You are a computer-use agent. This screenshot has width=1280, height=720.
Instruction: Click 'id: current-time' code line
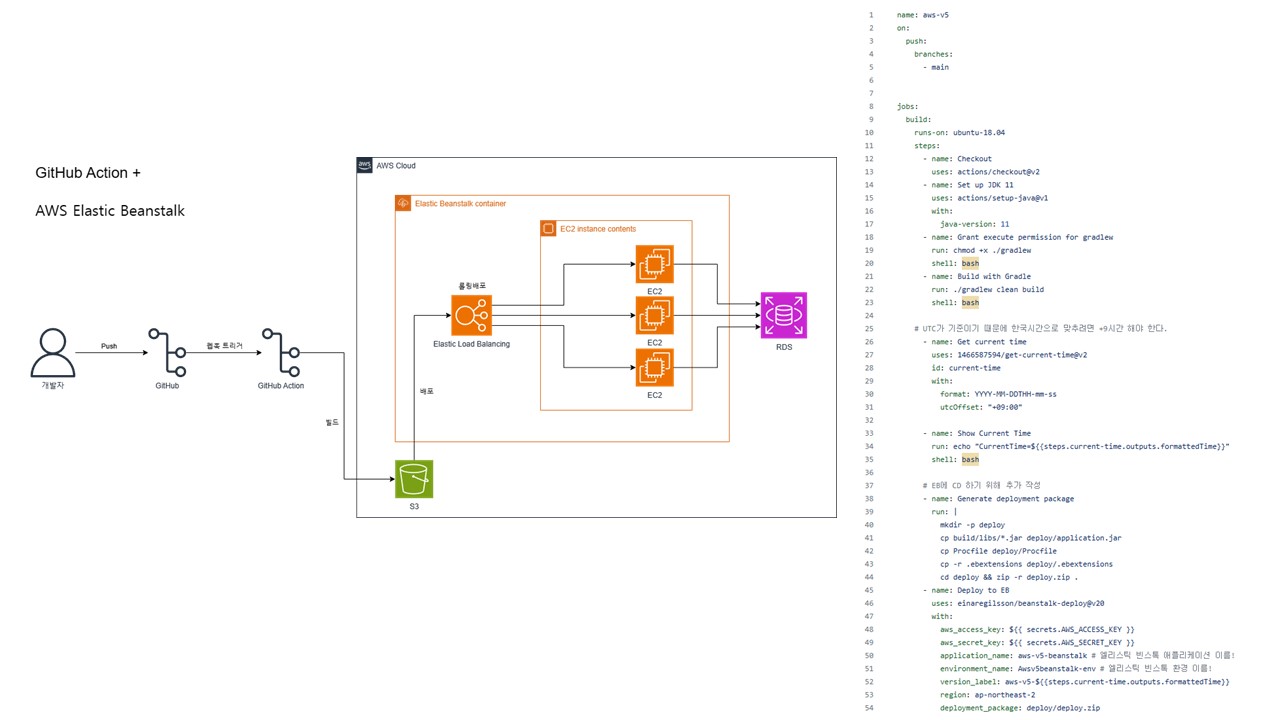[966, 367]
